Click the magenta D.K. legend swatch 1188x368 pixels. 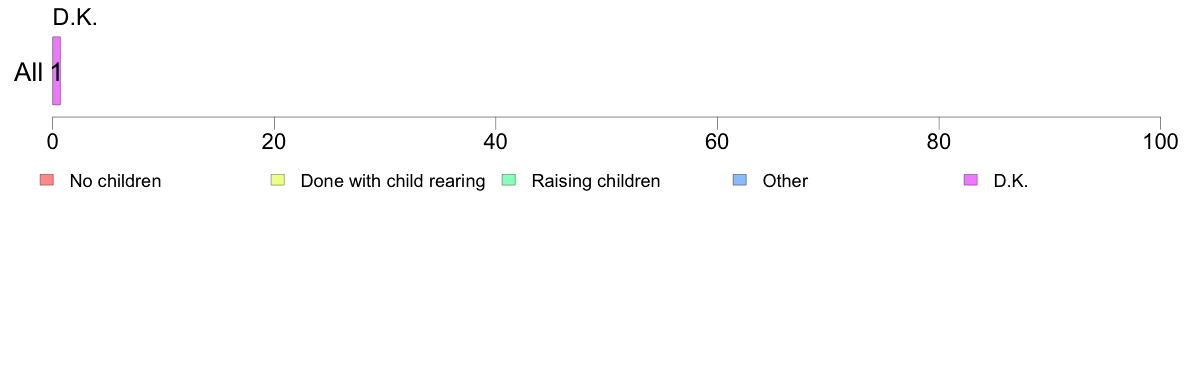point(971,180)
